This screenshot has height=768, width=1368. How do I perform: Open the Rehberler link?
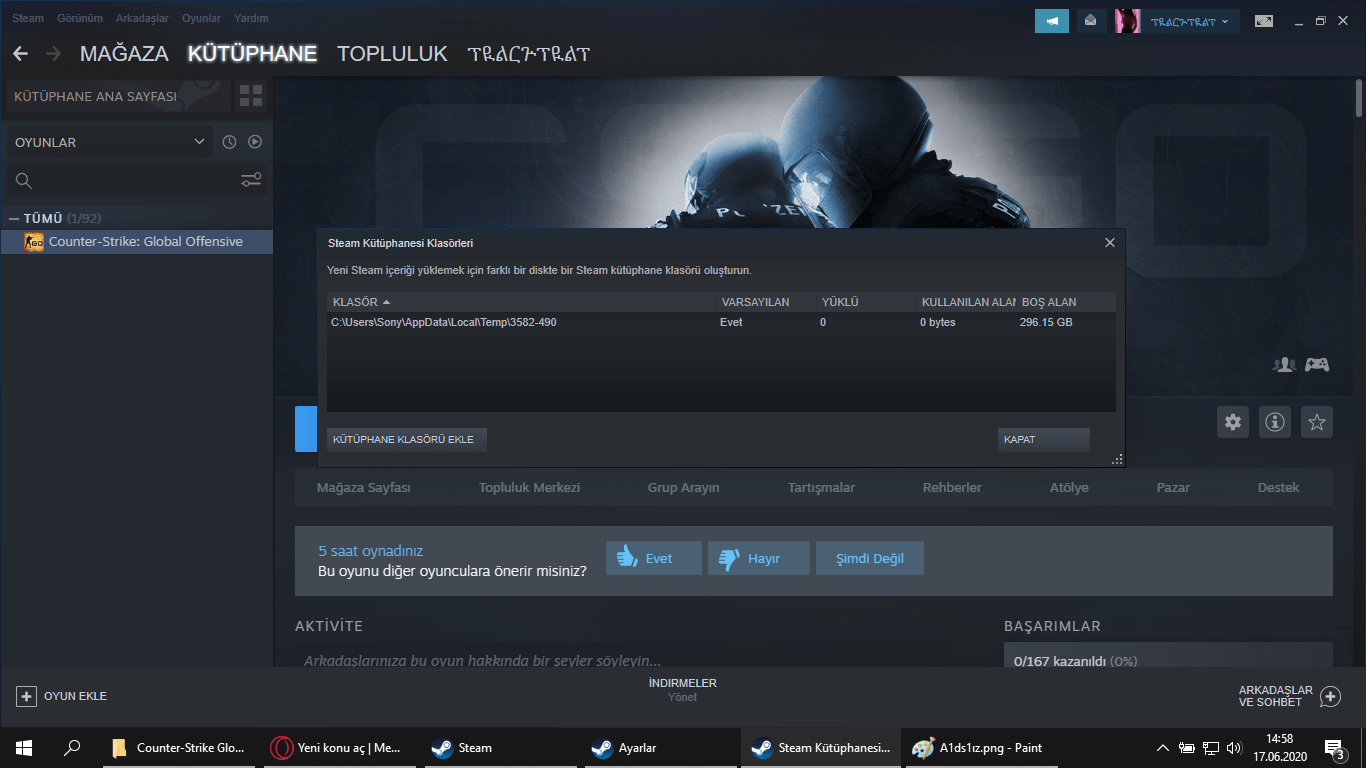coord(952,488)
